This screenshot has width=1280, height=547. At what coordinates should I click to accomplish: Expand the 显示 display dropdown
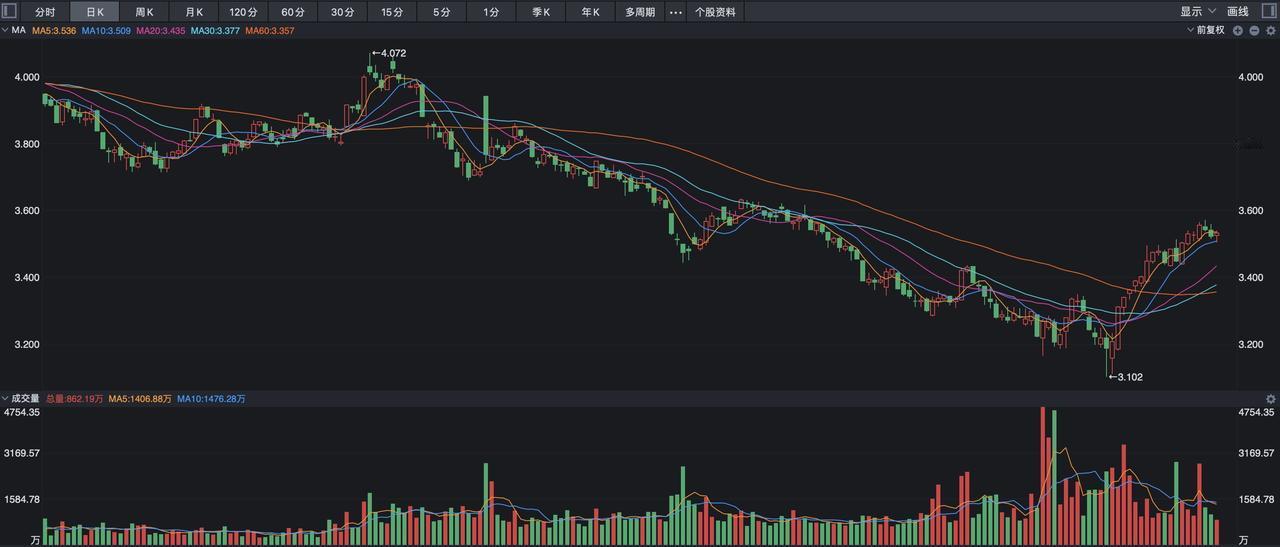coord(1198,12)
